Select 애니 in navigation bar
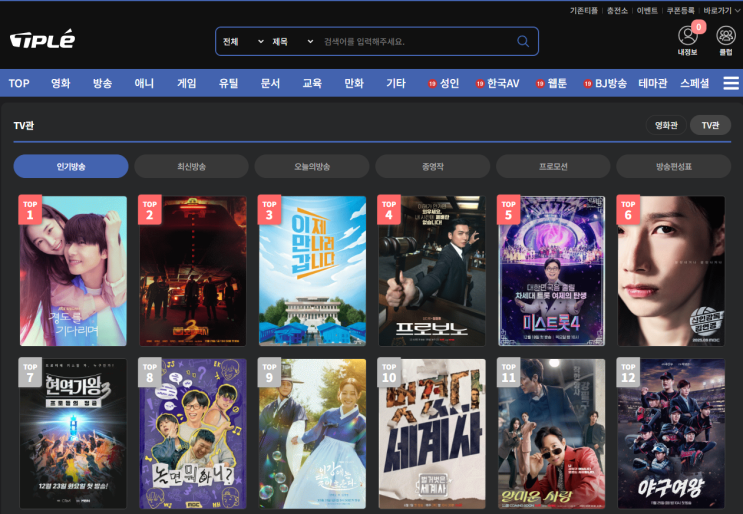743x514 pixels. click(x=144, y=83)
